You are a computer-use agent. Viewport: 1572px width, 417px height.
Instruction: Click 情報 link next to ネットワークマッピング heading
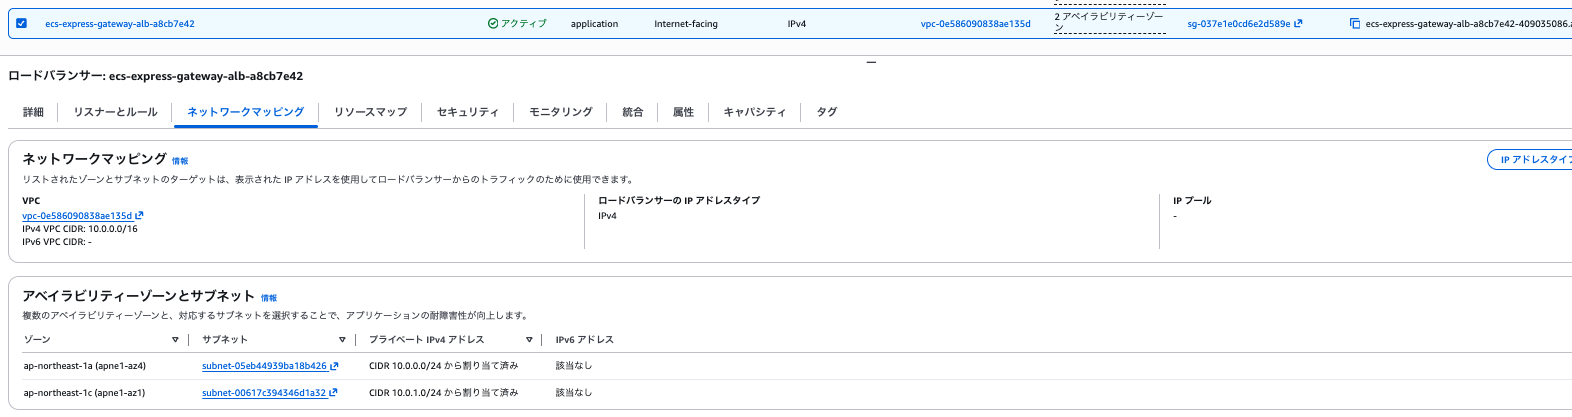180,161
